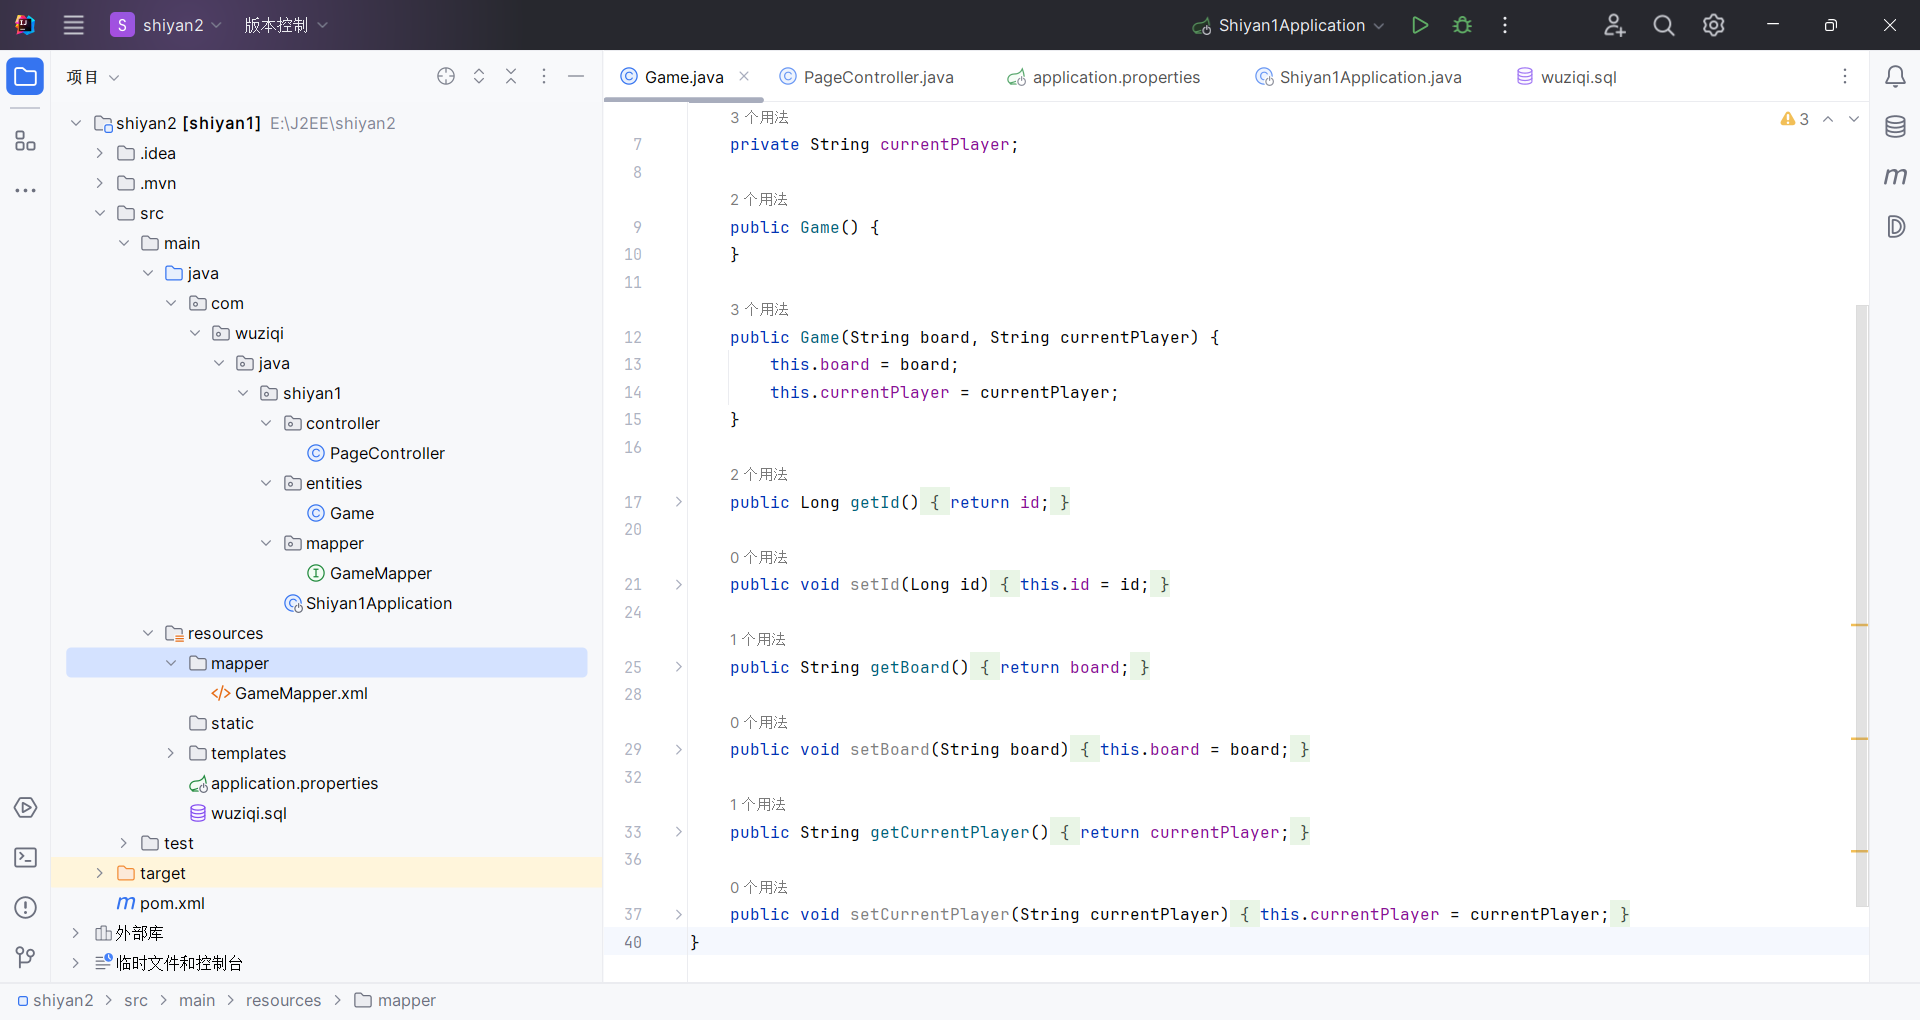Expand the .mvn folder
The height and width of the screenshot is (1020, 1920).
pos(99,183)
